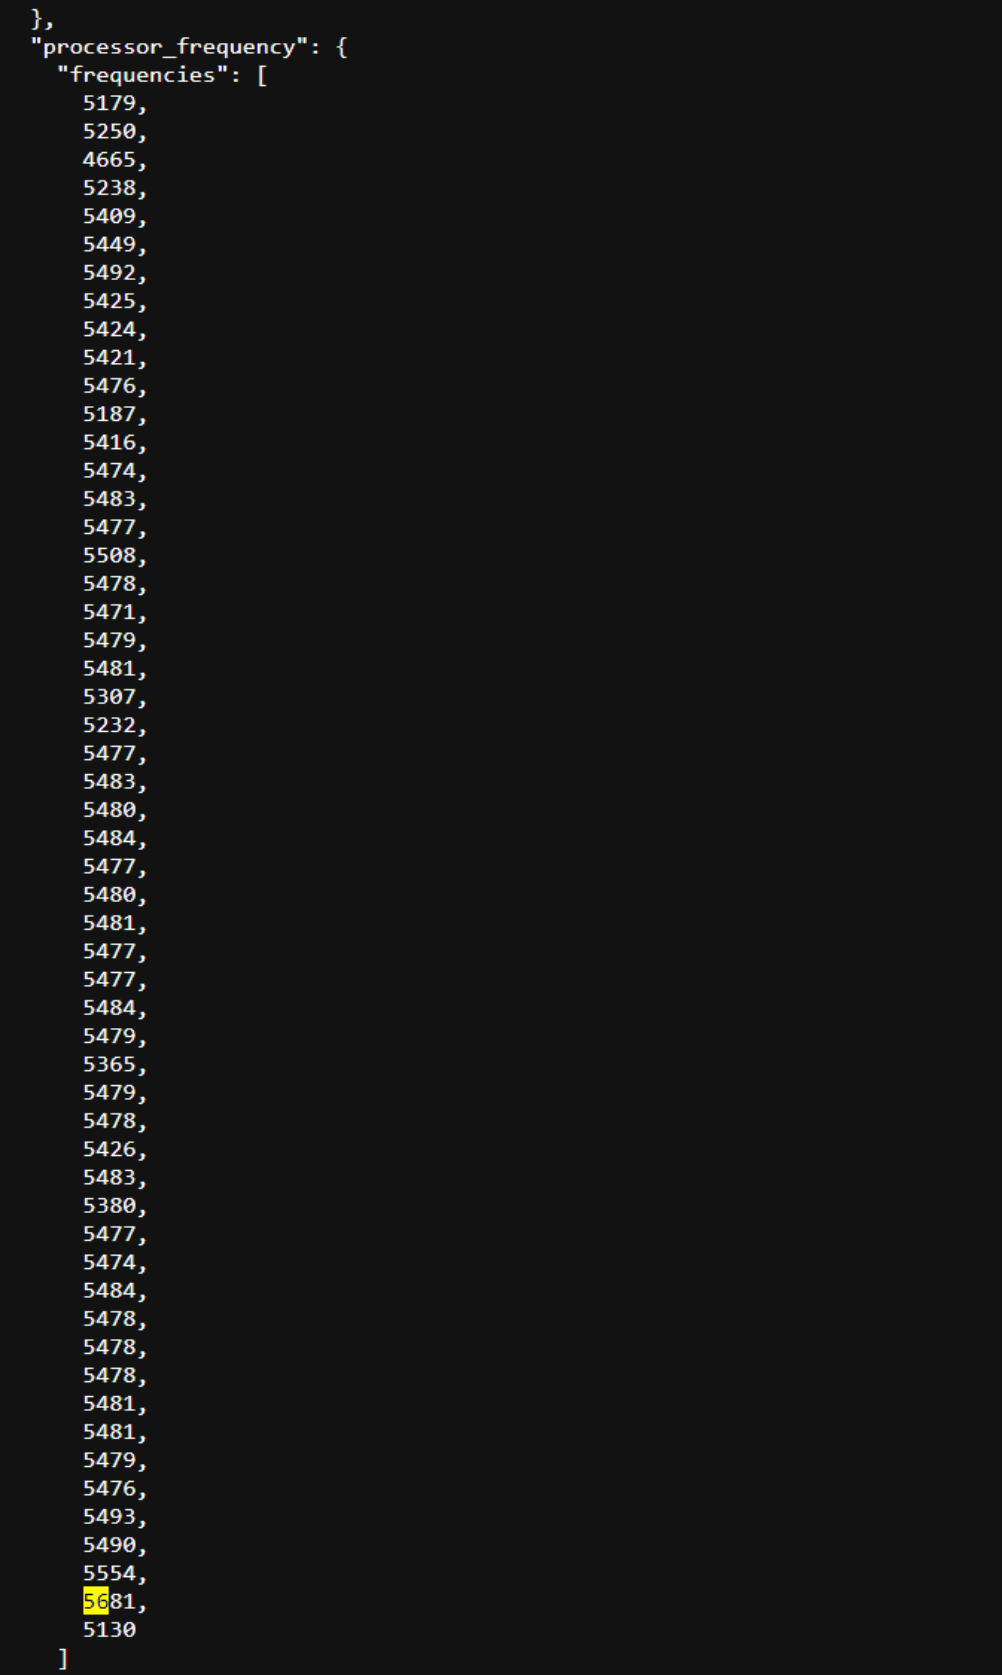The width and height of the screenshot is (1002, 1675).
Task: Click the value 5365 in the list
Action: point(109,1064)
